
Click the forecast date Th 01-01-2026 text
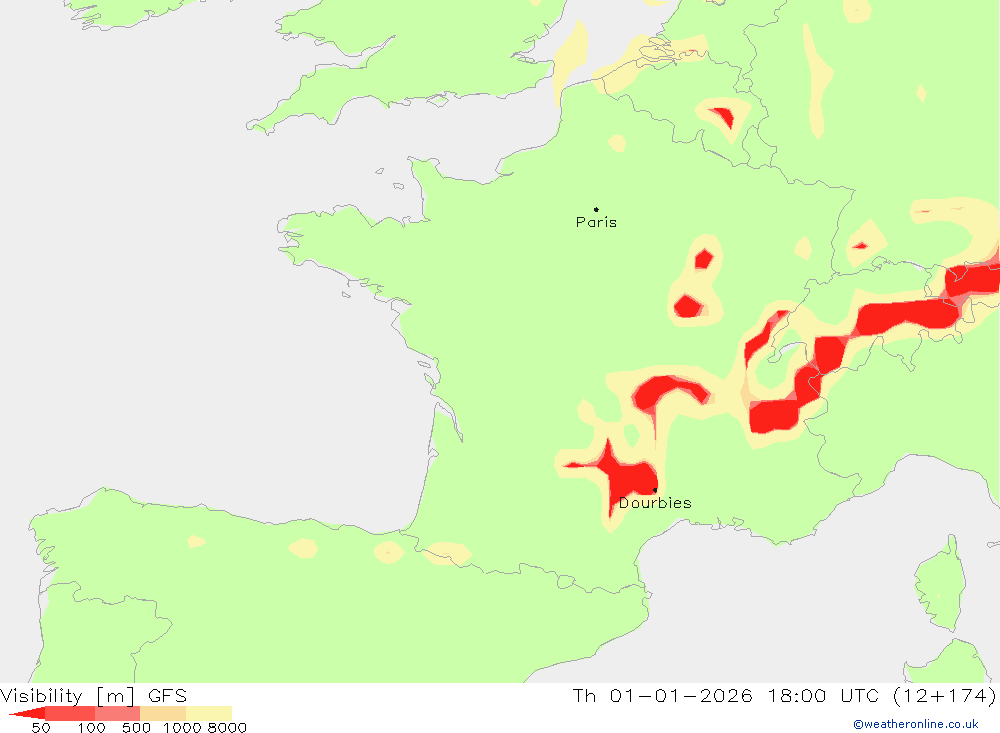click(x=663, y=695)
